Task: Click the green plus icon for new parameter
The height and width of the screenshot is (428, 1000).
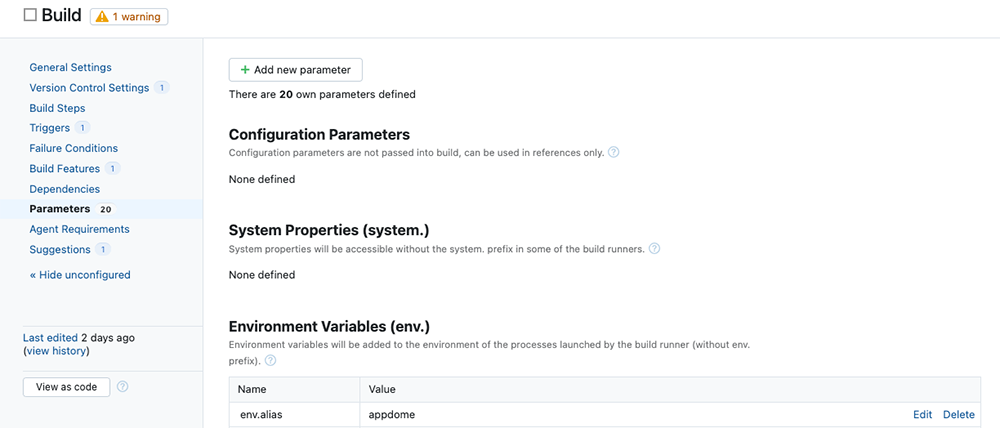Action: [245, 70]
